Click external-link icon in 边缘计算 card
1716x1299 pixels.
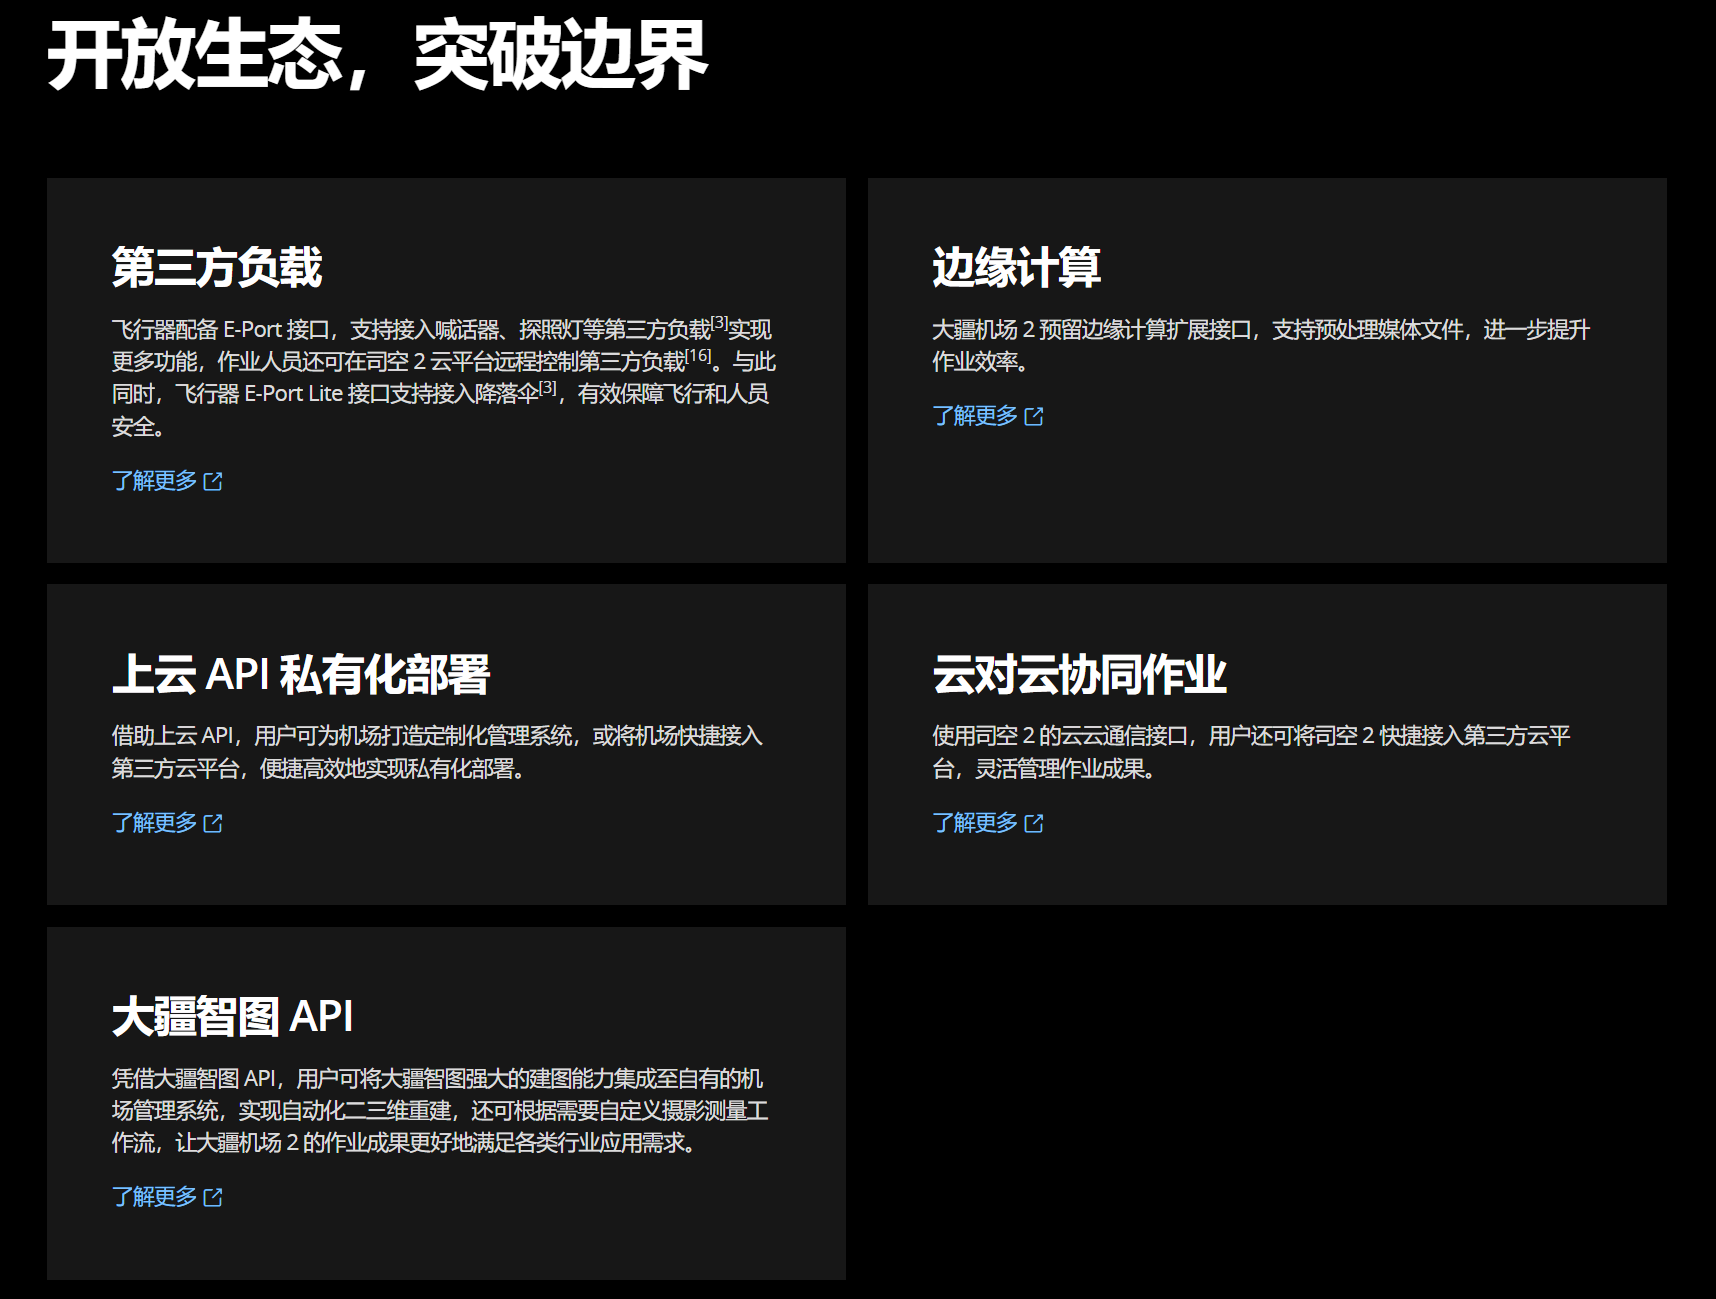tap(1034, 417)
